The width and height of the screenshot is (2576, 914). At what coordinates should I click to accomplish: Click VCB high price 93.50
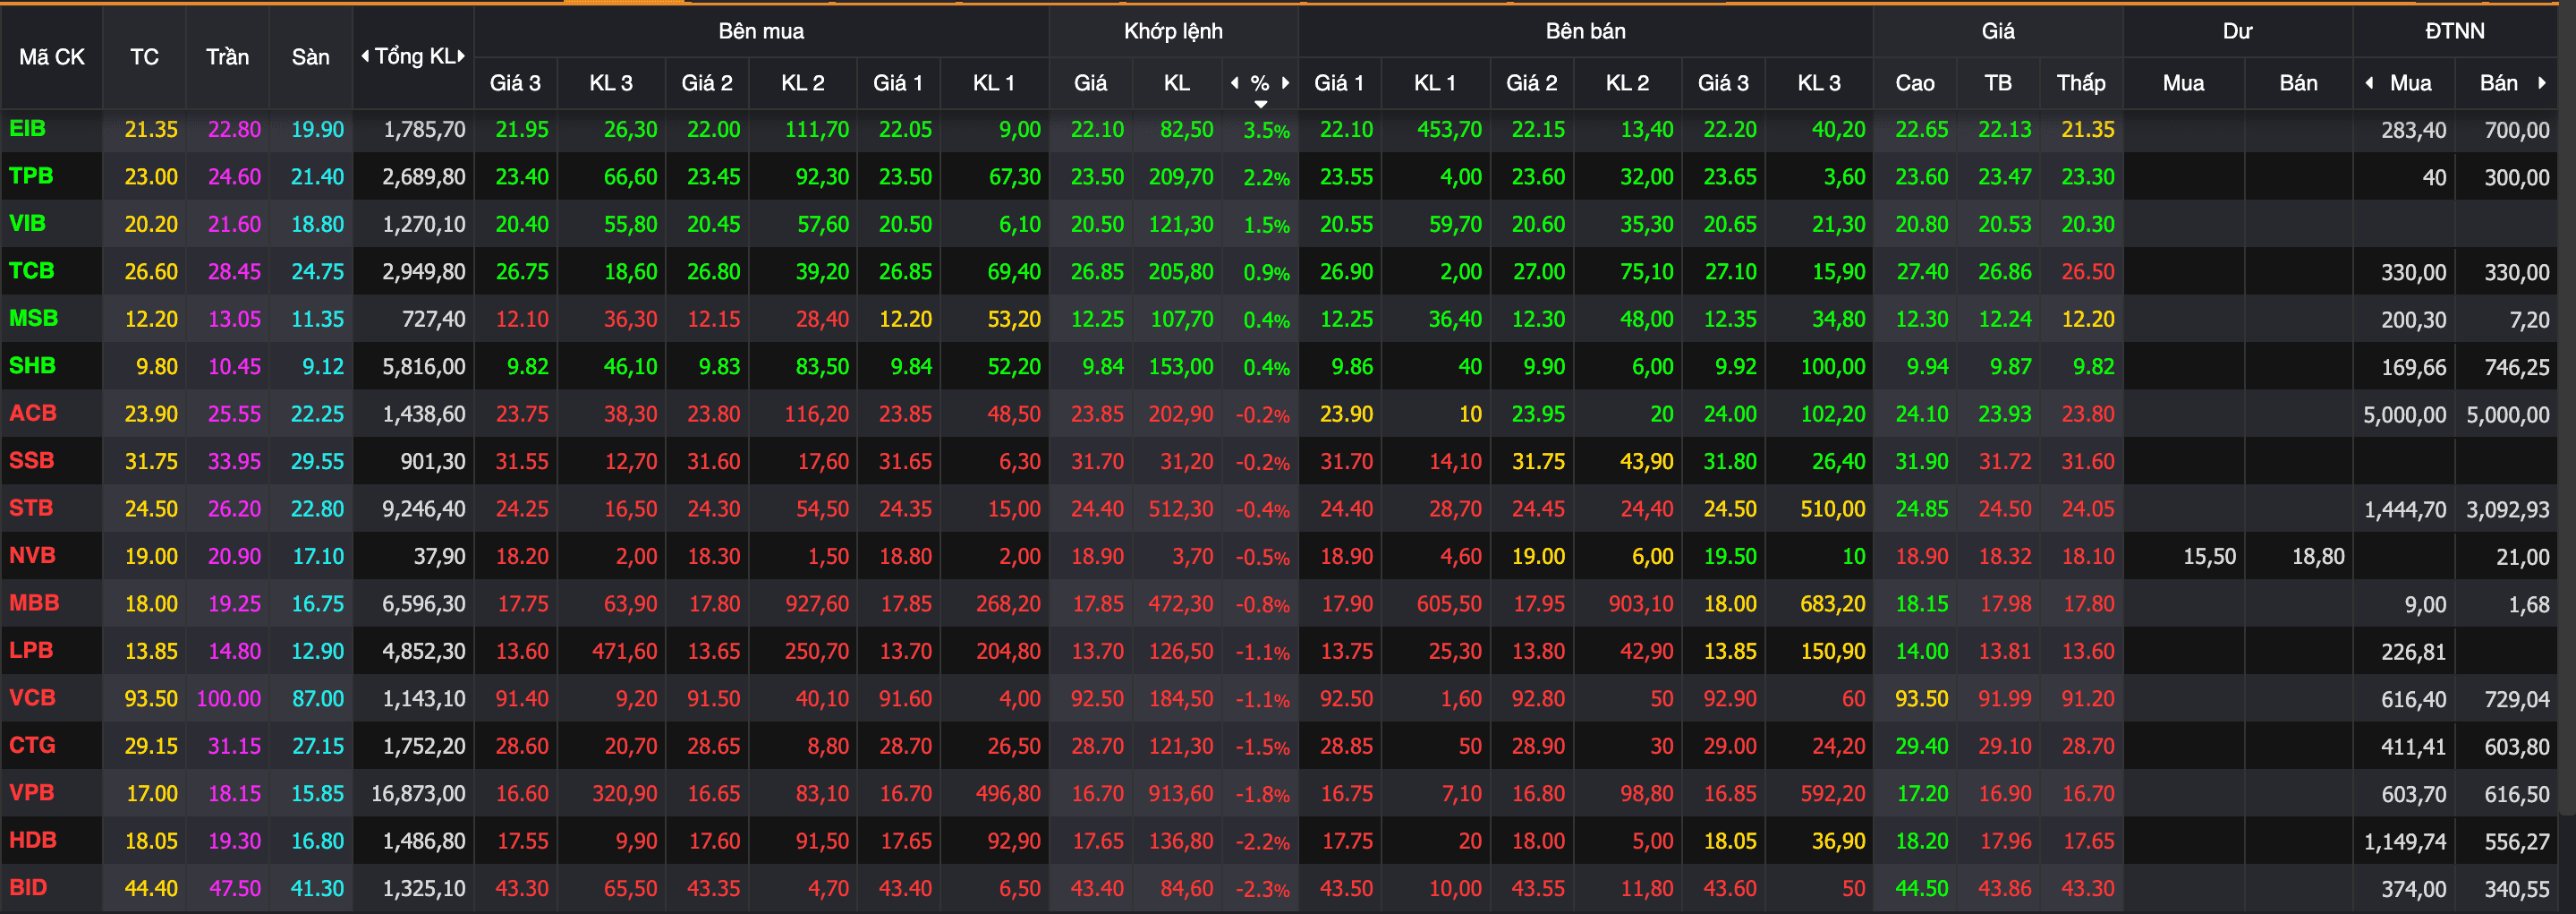(1921, 699)
